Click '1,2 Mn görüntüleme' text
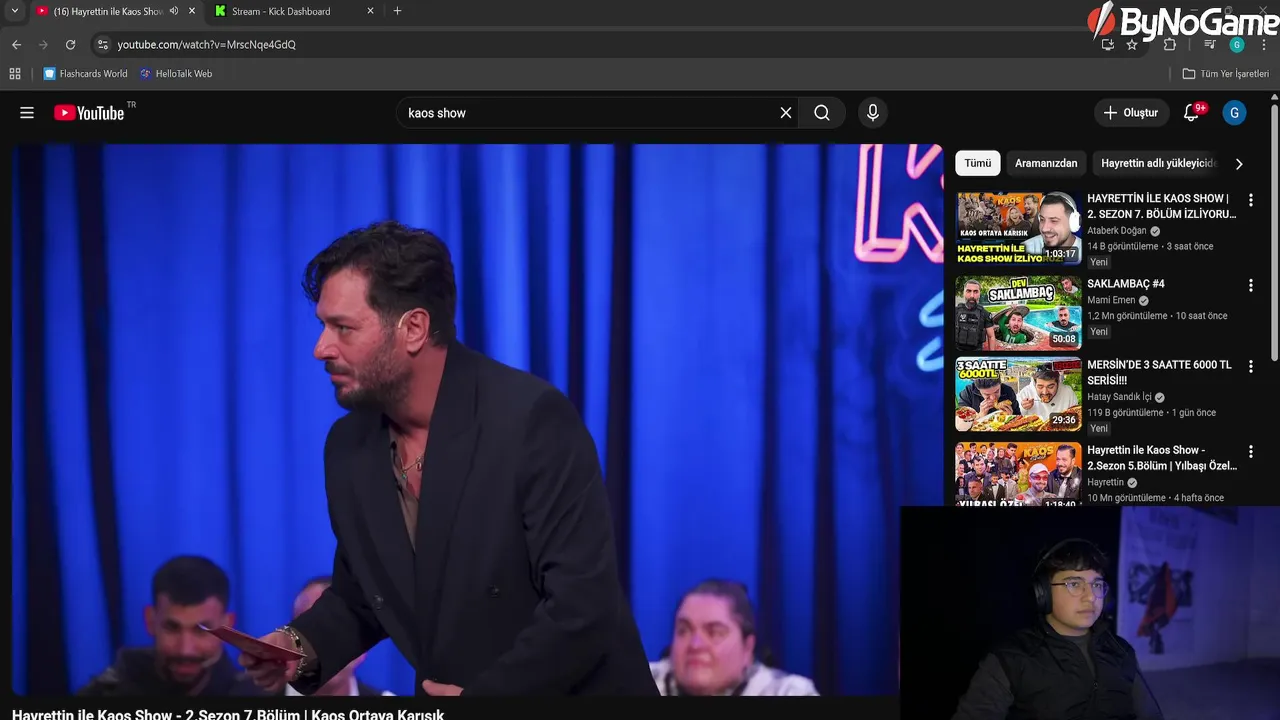1280x720 pixels. point(1127,316)
